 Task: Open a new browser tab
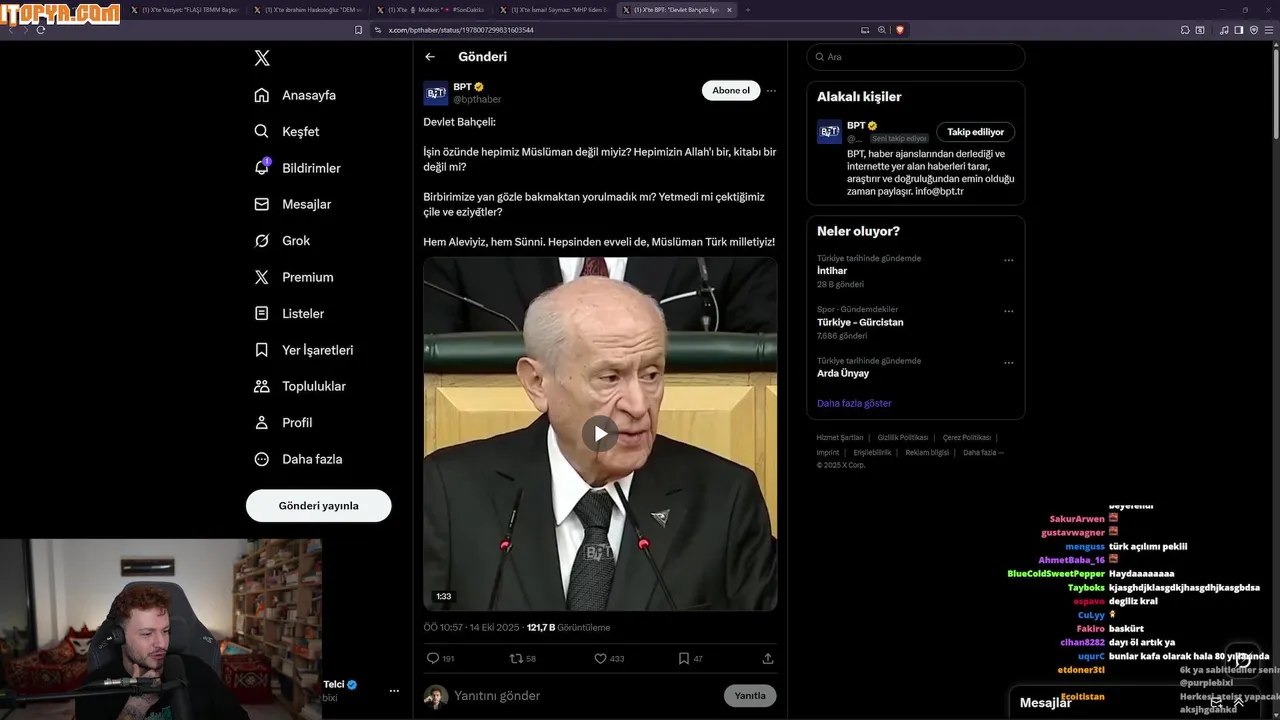(748, 10)
